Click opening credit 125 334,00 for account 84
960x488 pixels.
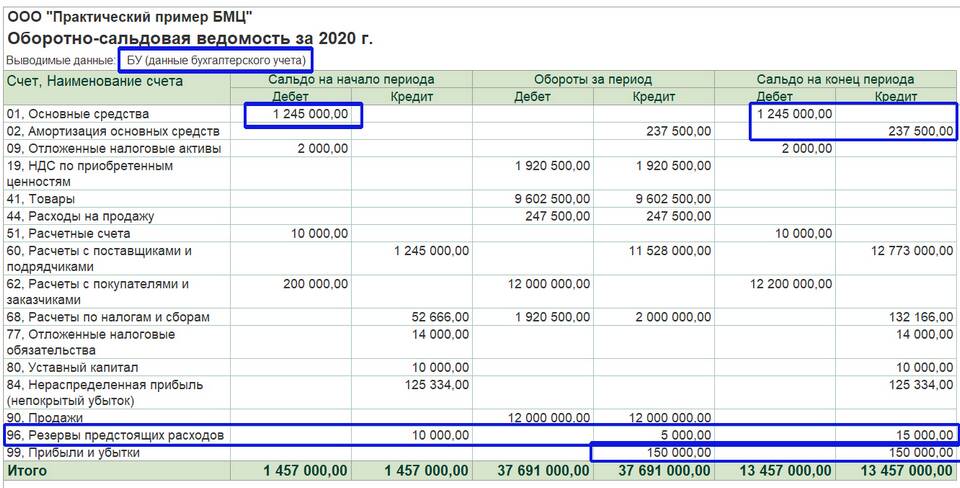[x=437, y=385]
